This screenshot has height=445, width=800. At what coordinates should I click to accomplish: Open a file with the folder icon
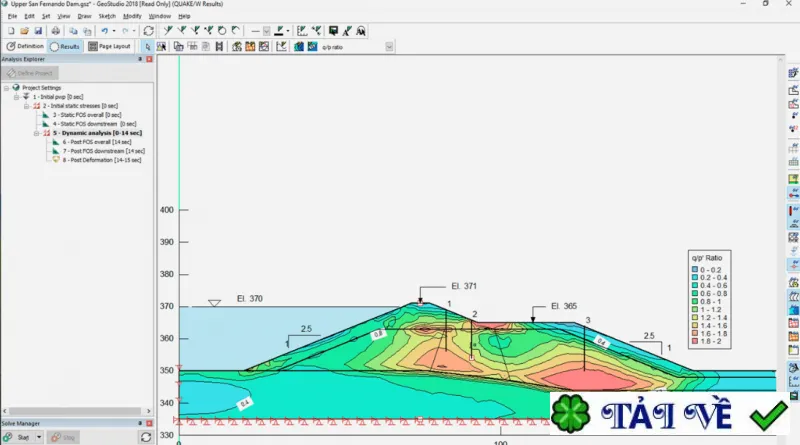click(24, 31)
